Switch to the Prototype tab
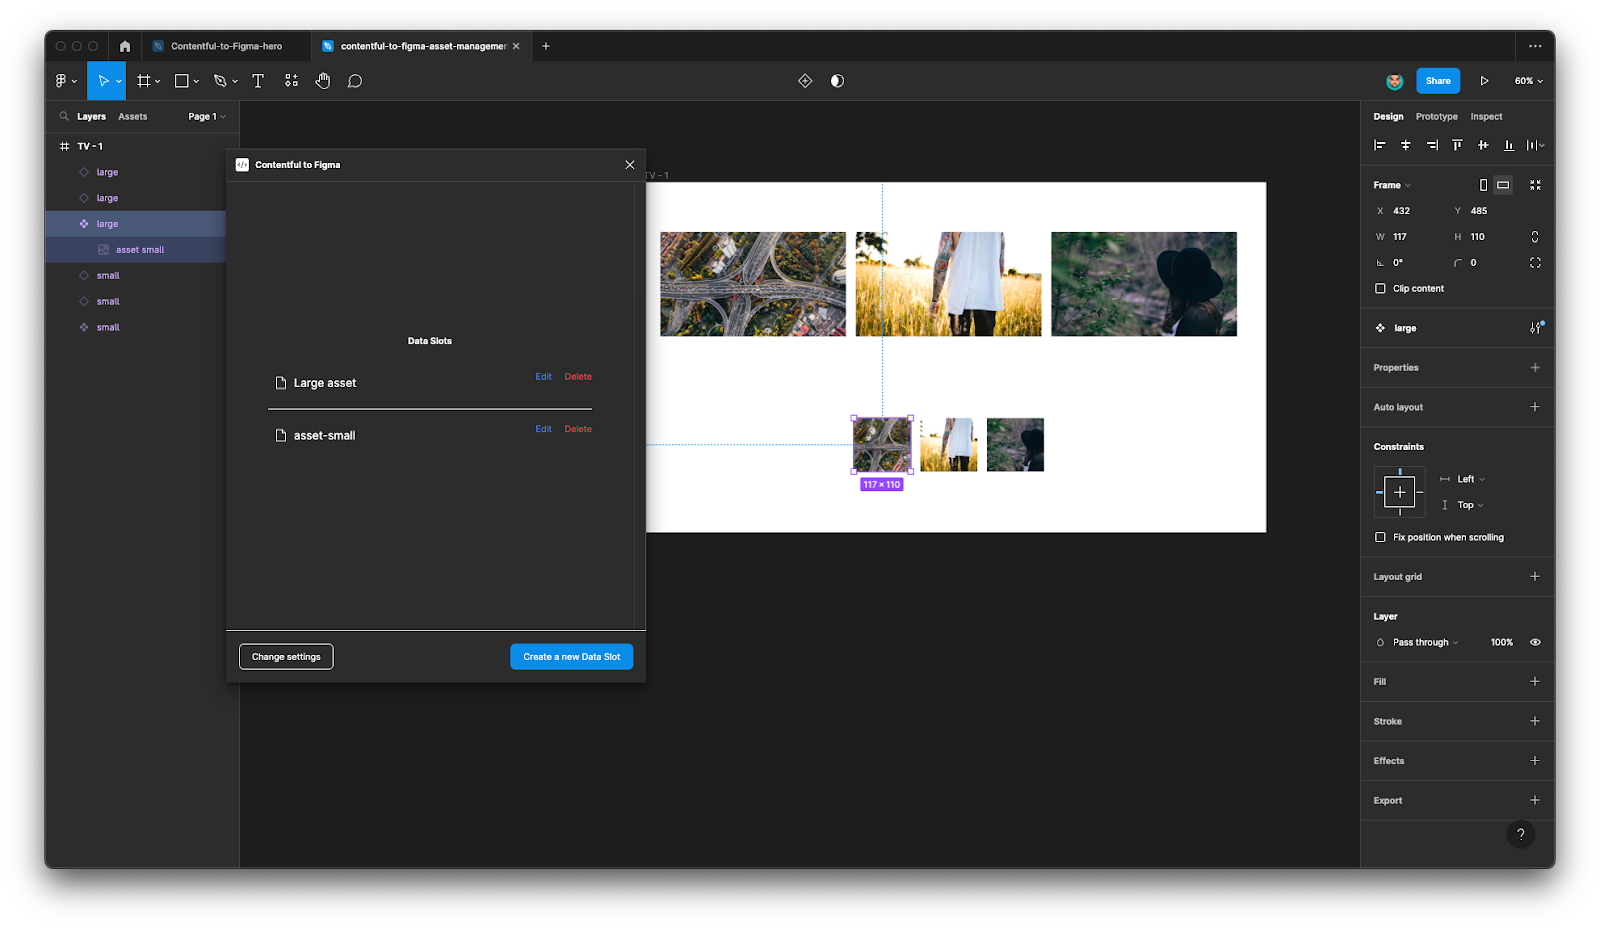The height and width of the screenshot is (928, 1600). point(1435,116)
